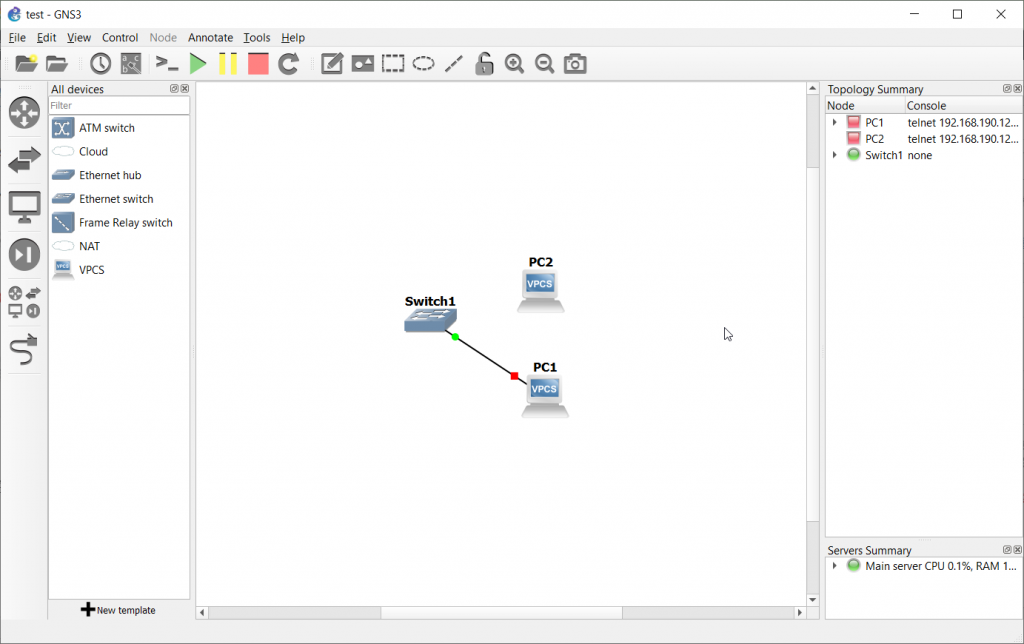Click canvas horizontal scrollbar right arrow

(x=799, y=613)
